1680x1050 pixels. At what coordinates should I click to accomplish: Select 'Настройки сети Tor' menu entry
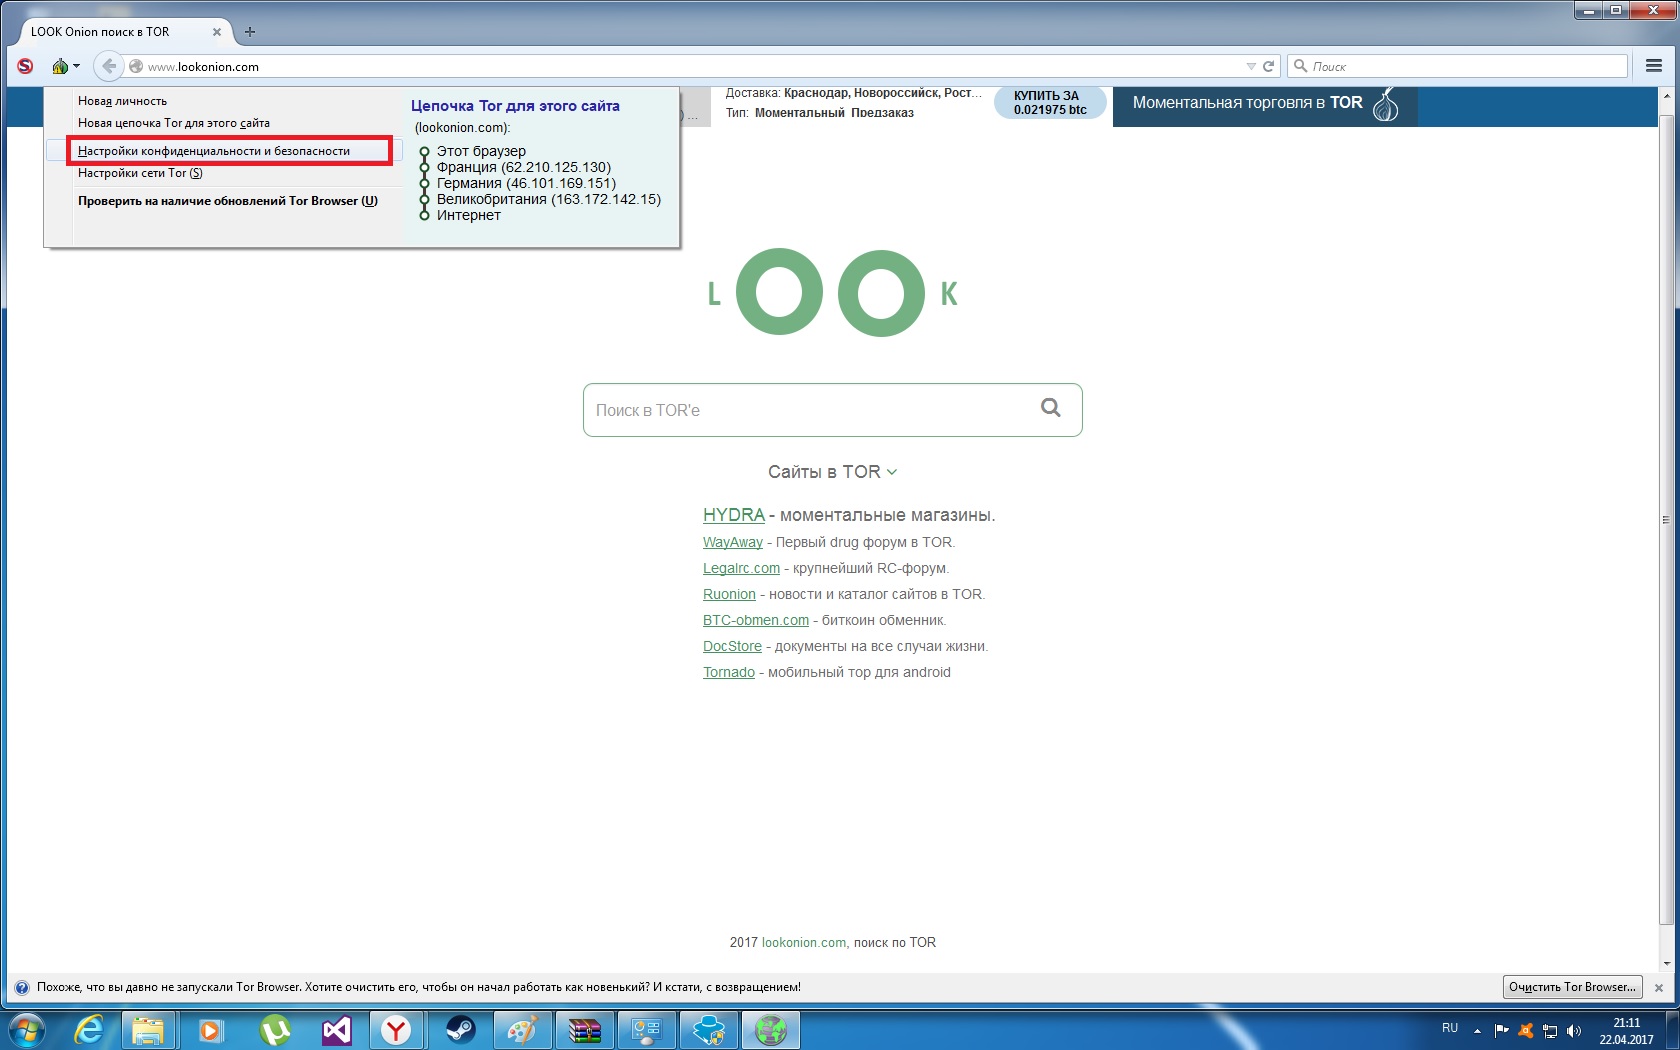(140, 173)
